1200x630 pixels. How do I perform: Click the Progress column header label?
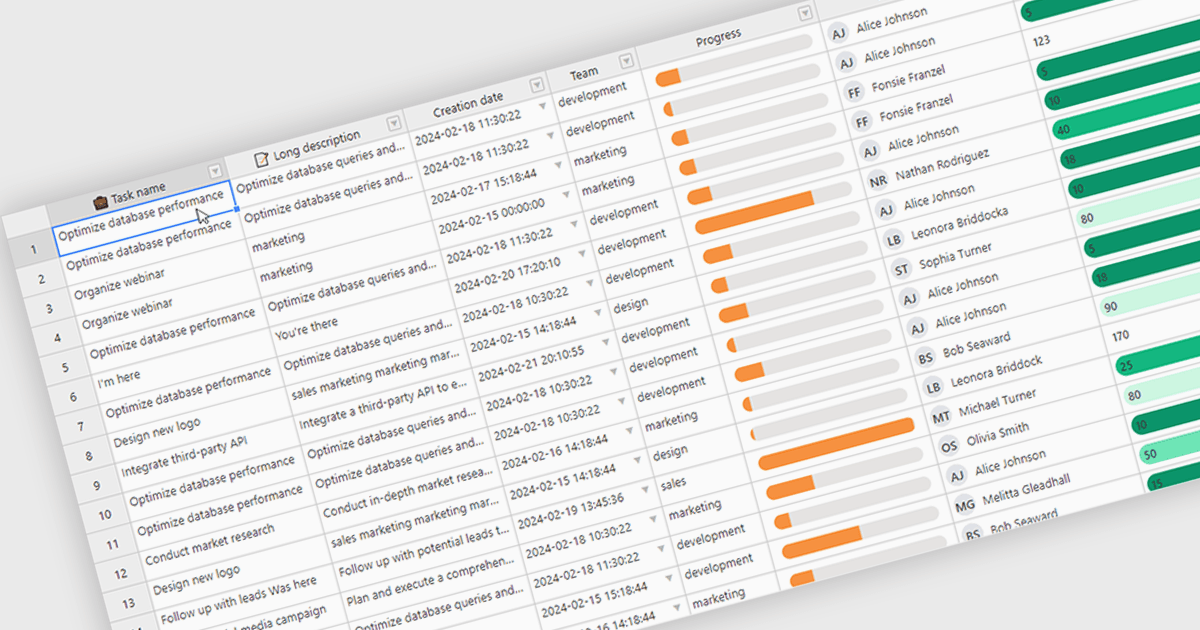[x=719, y=35]
